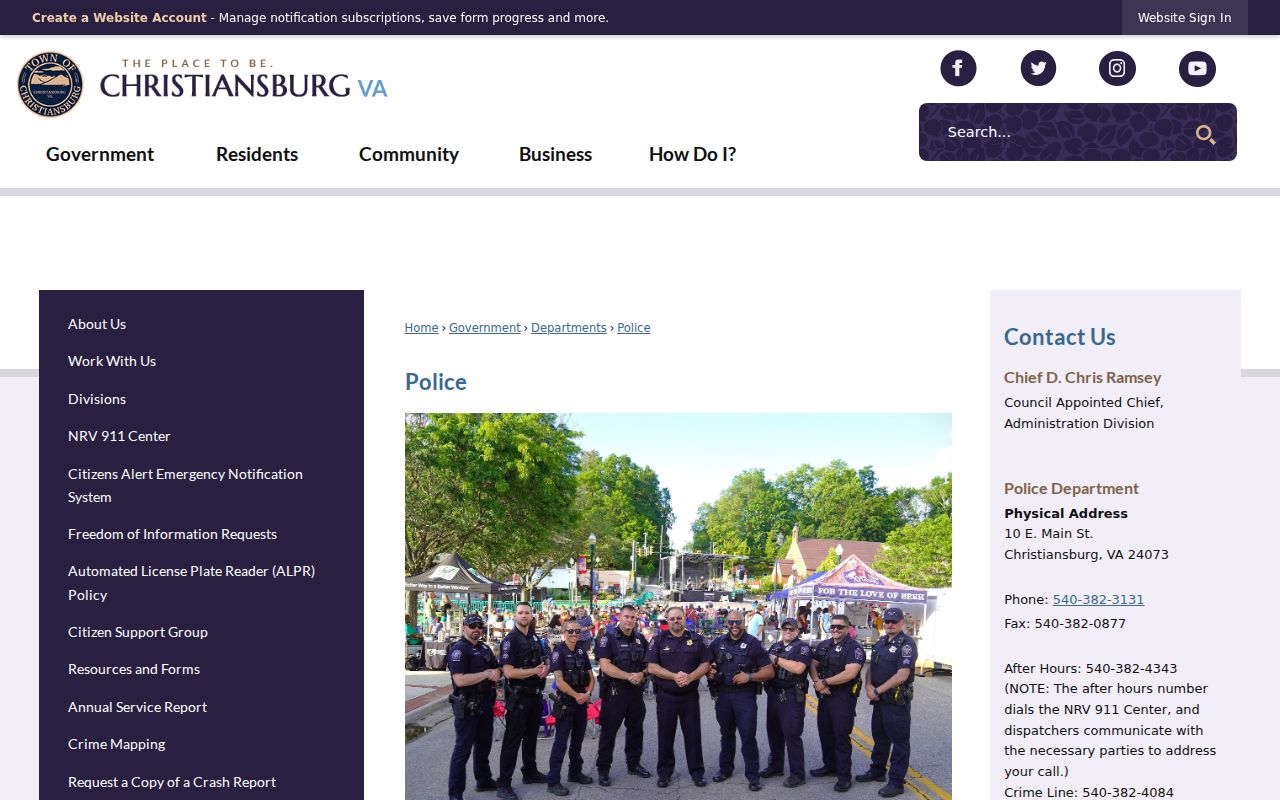Open the Government menu
This screenshot has width=1280, height=800.
100,154
